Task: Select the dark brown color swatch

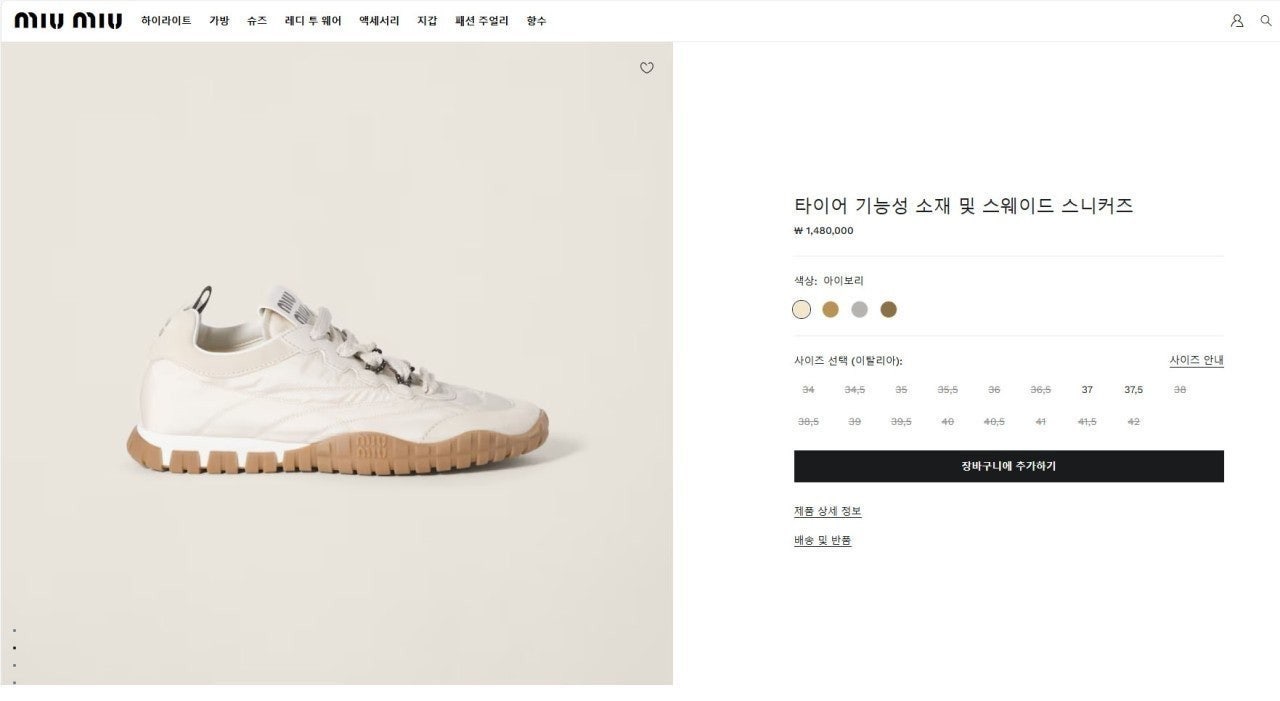Action: (x=888, y=309)
